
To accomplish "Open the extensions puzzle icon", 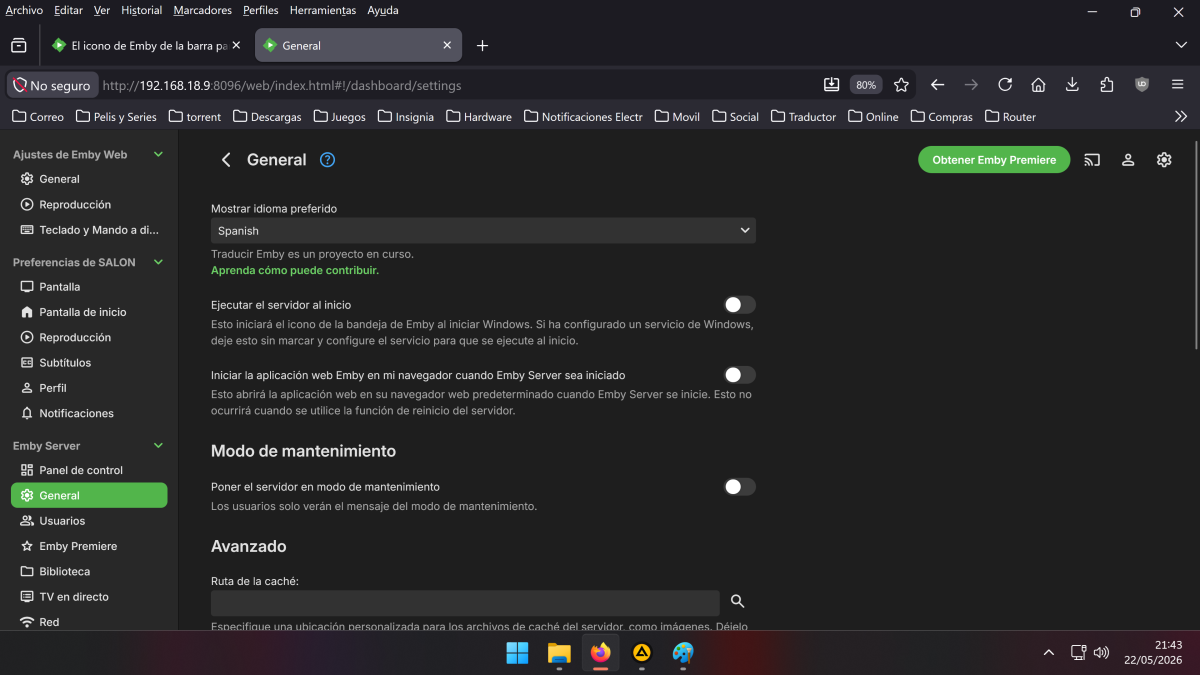I will pos(1106,85).
